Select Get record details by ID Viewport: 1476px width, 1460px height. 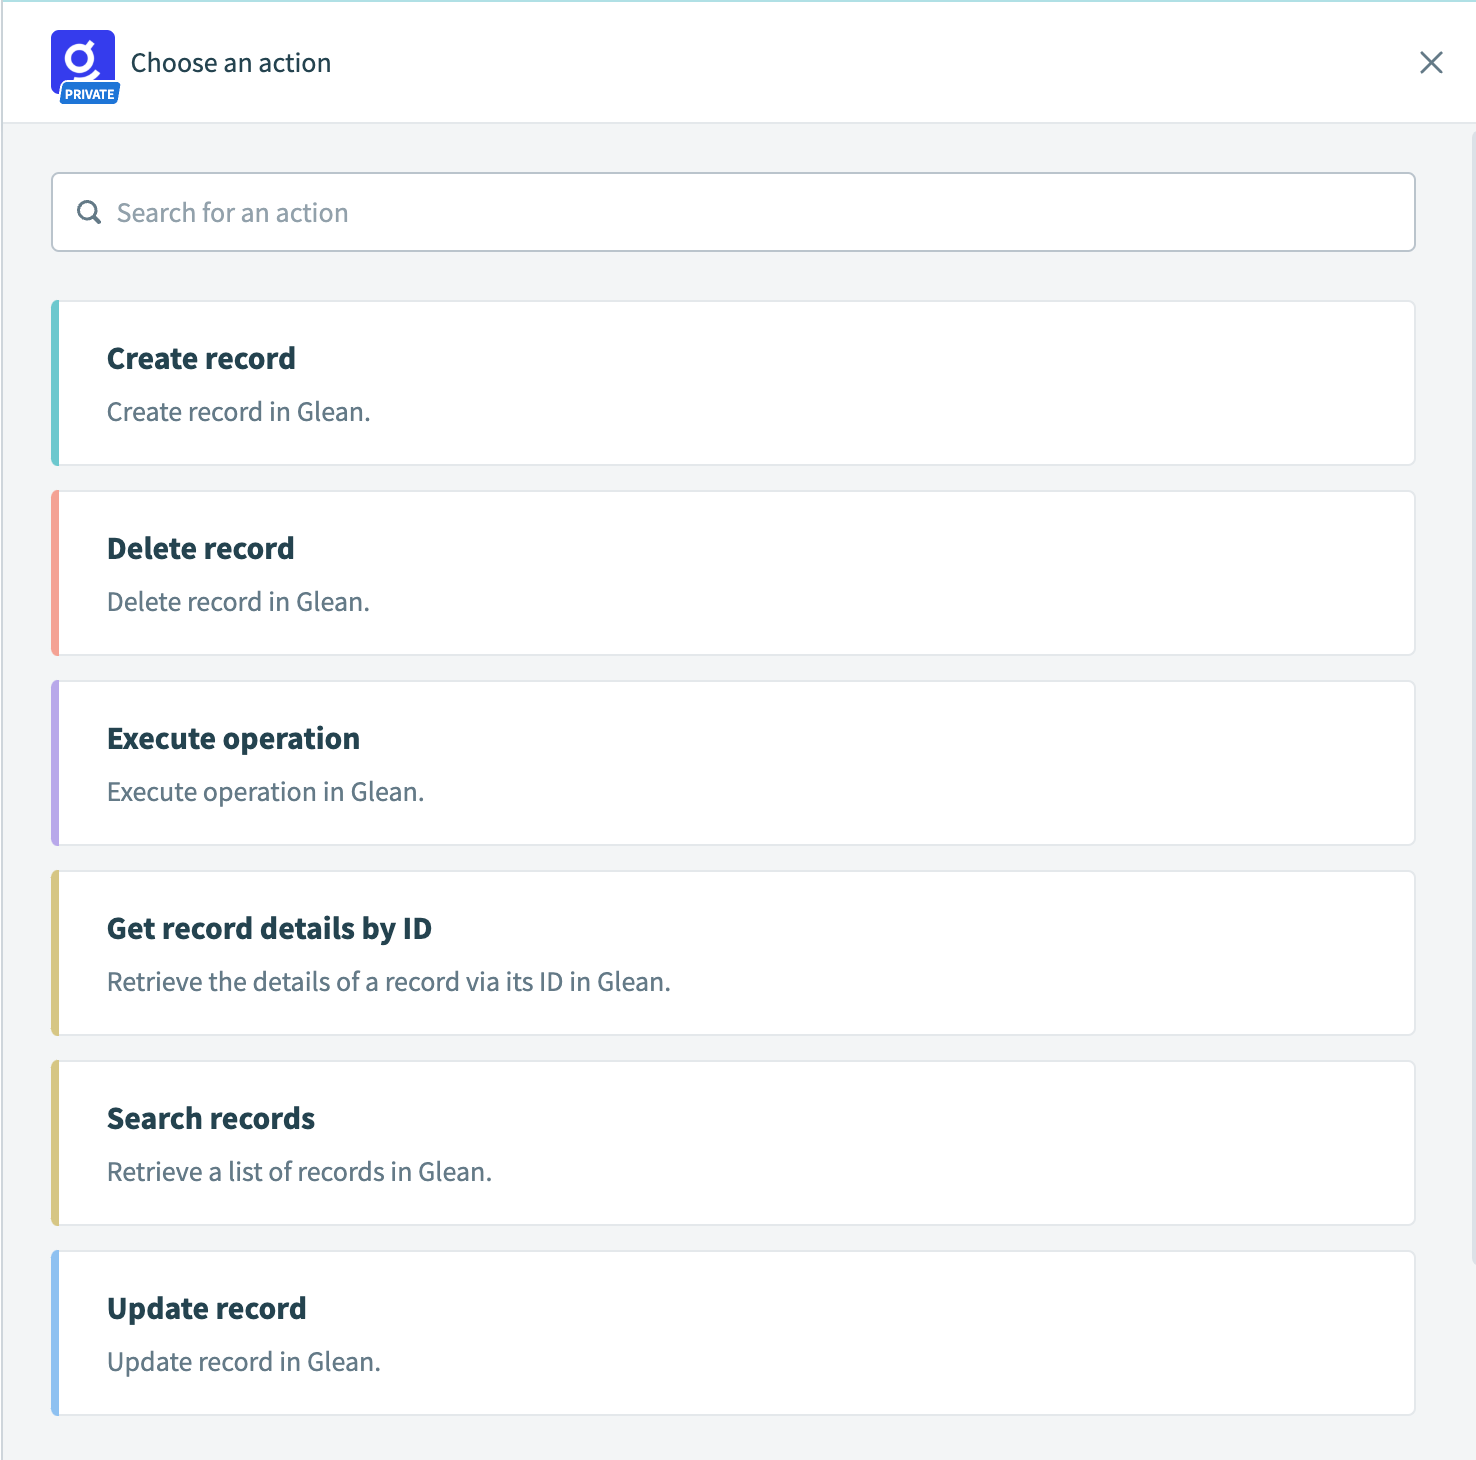click(734, 953)
